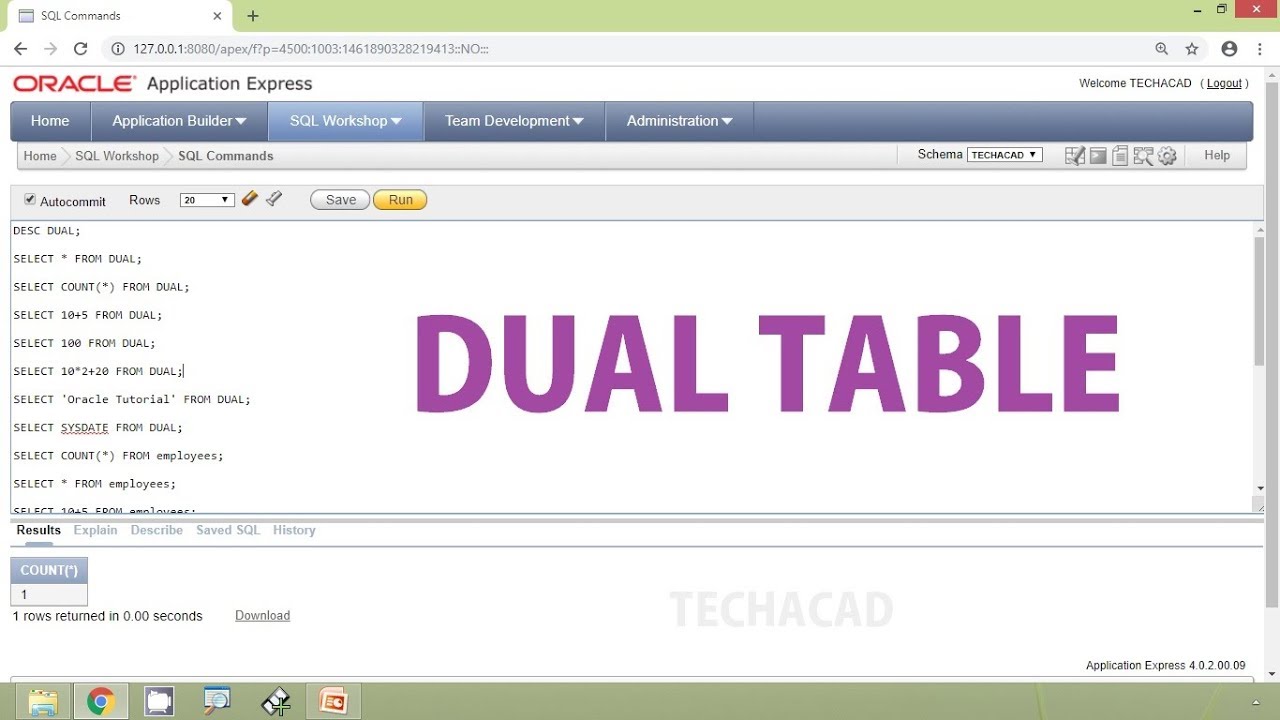The height and width of the screenshot is (720, 1280).
Task: Click the line 'SELECT SYSDATE FROM DUAL;'
Action: coord(98,427)
